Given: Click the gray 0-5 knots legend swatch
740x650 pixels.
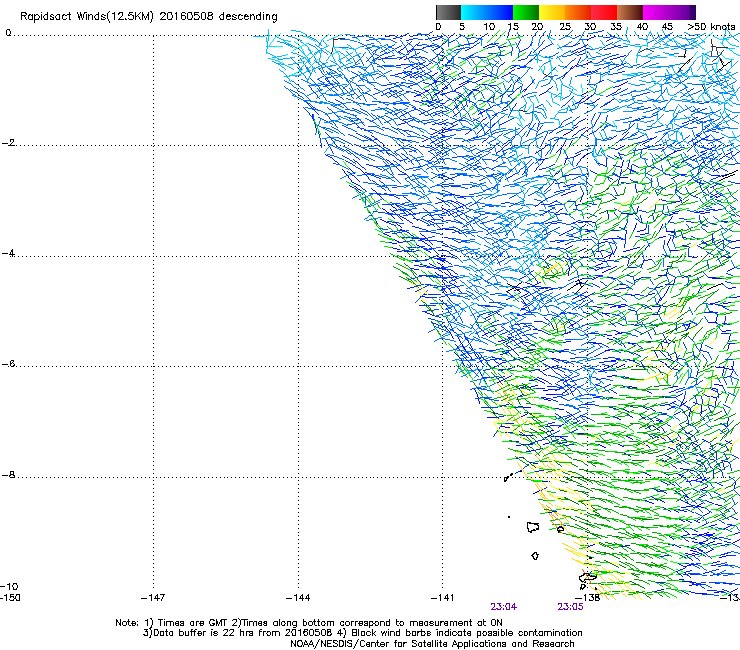Looking at the screenshot, I should pyautogui.click(x=448, y=12).
